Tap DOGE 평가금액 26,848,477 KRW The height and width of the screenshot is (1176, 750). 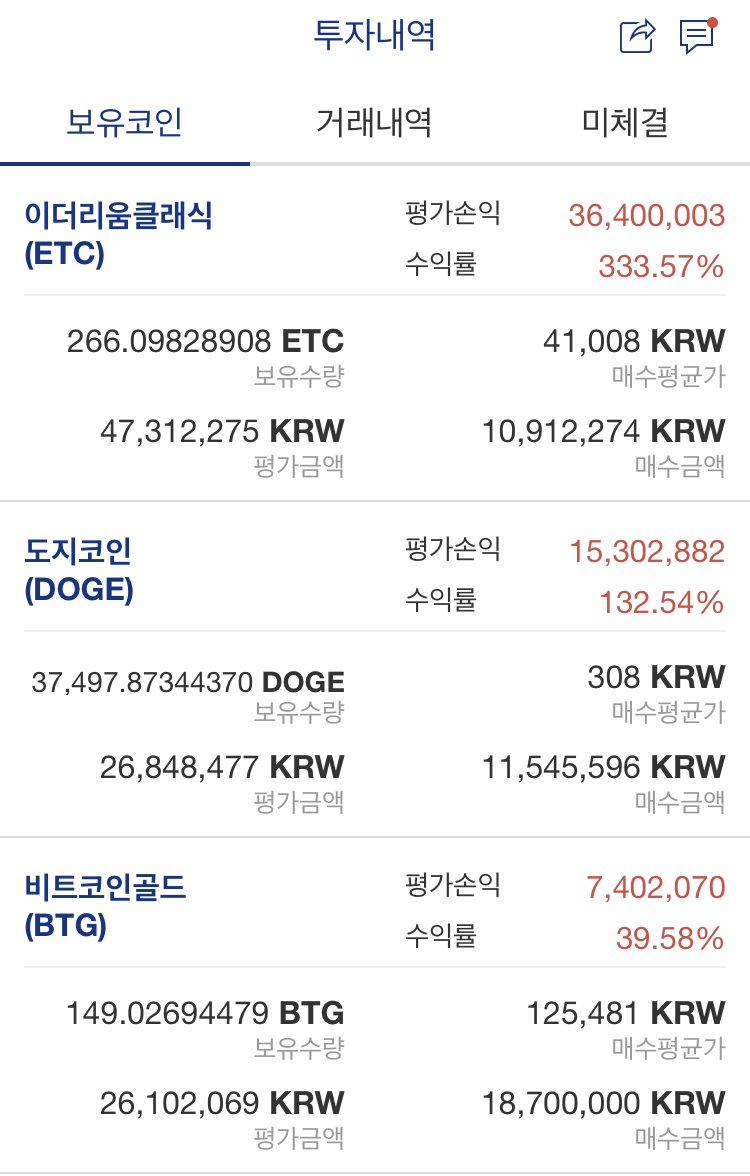point(221,767)
